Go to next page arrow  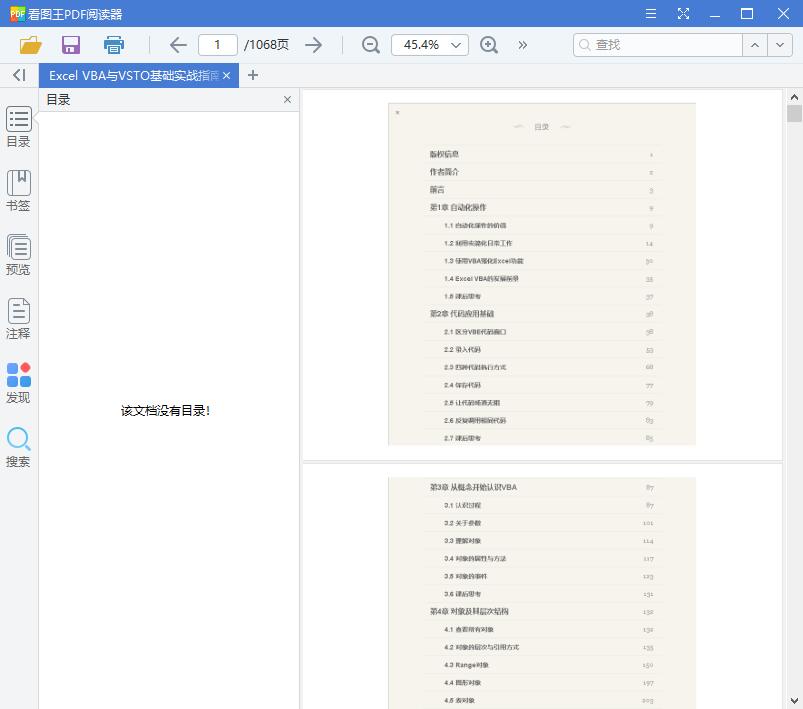click(313, 45)
